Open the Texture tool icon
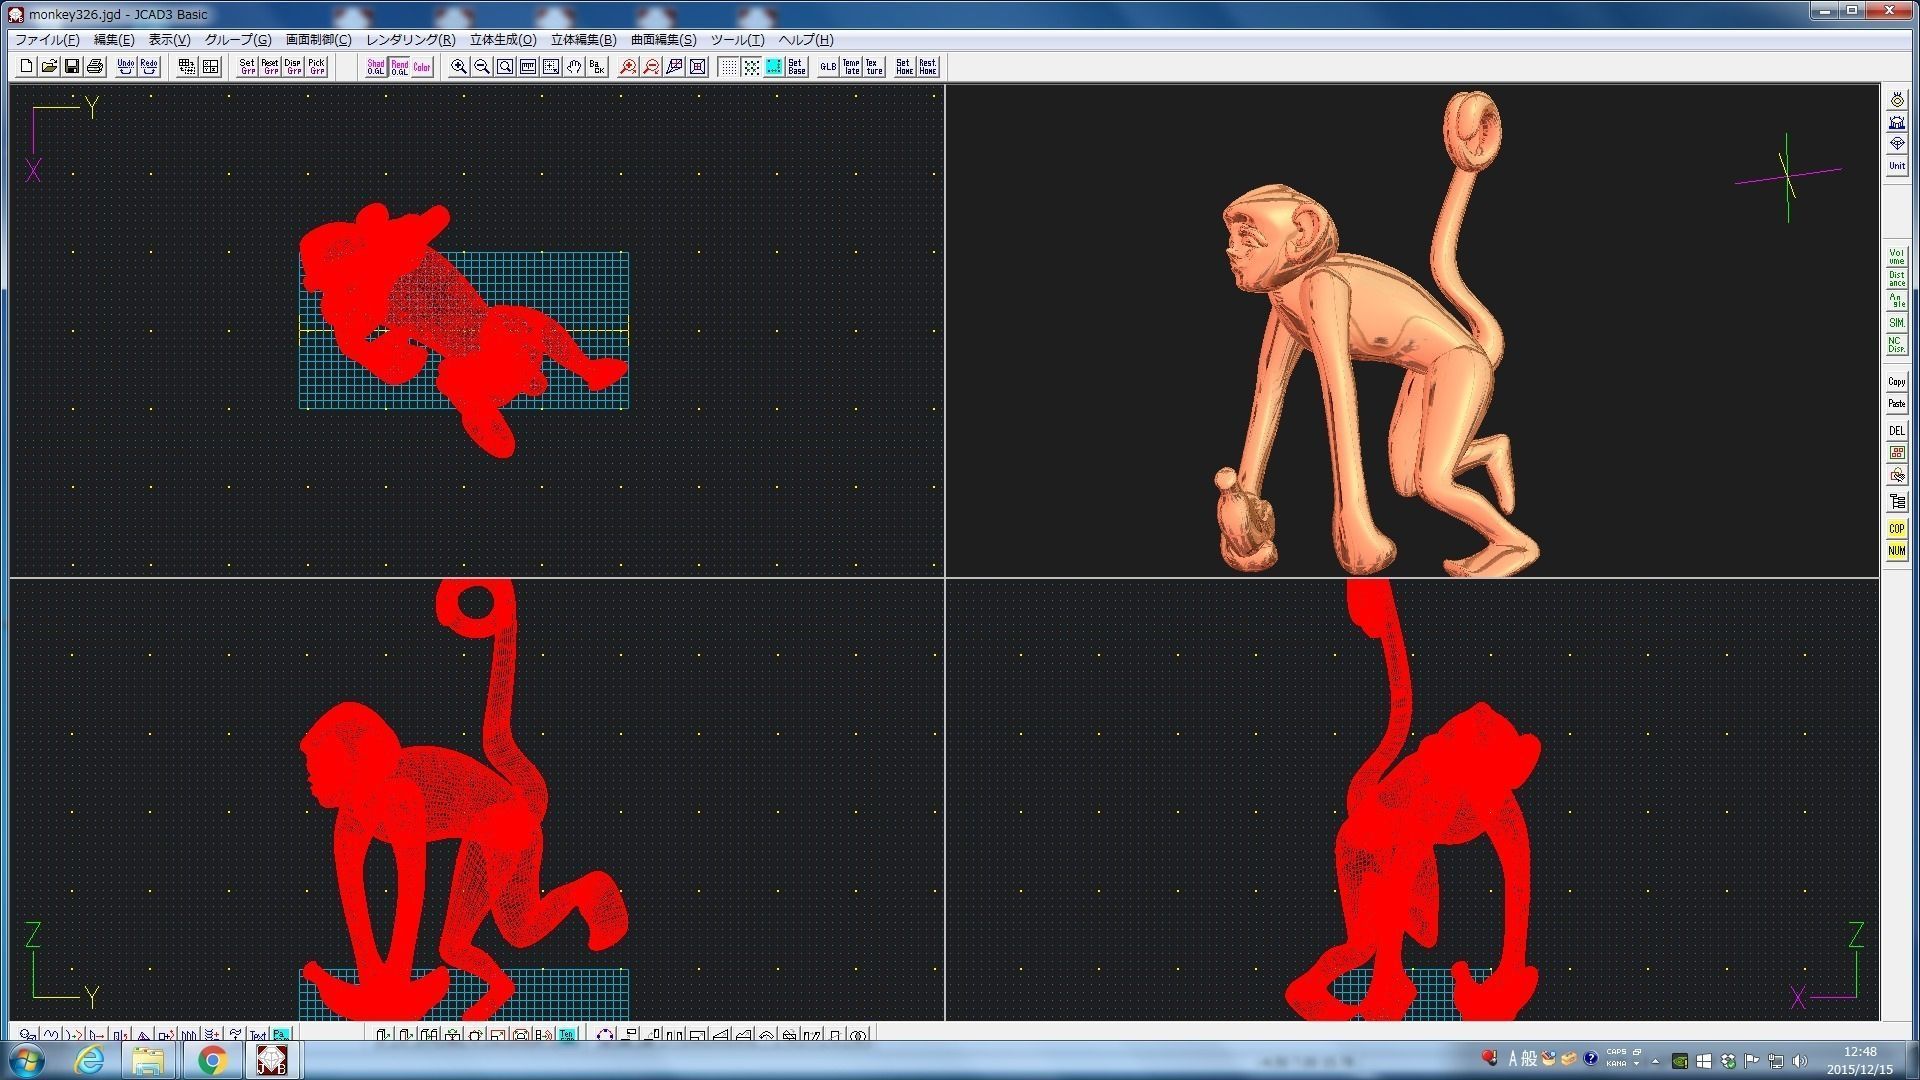This screenshot has width=1920, height=1080. point(874,66)
